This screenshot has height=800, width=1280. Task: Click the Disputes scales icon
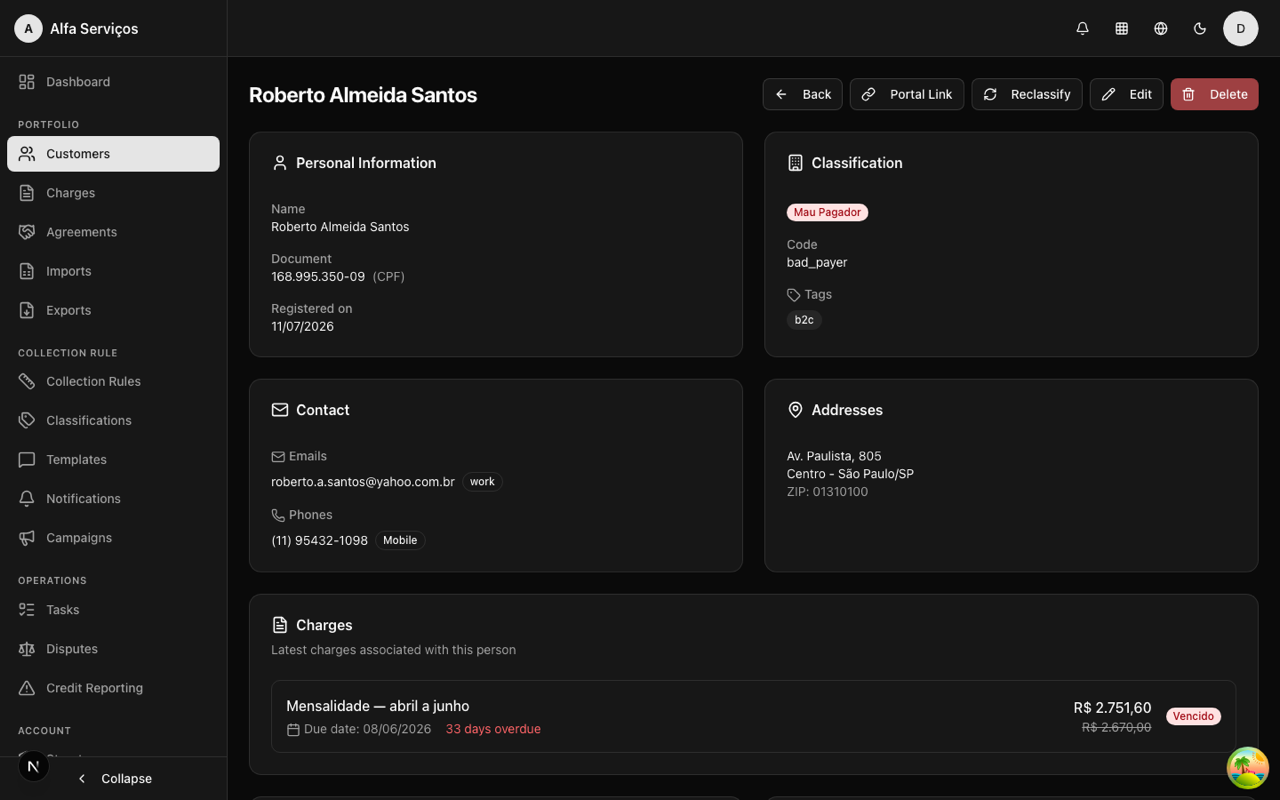point(27,648)
